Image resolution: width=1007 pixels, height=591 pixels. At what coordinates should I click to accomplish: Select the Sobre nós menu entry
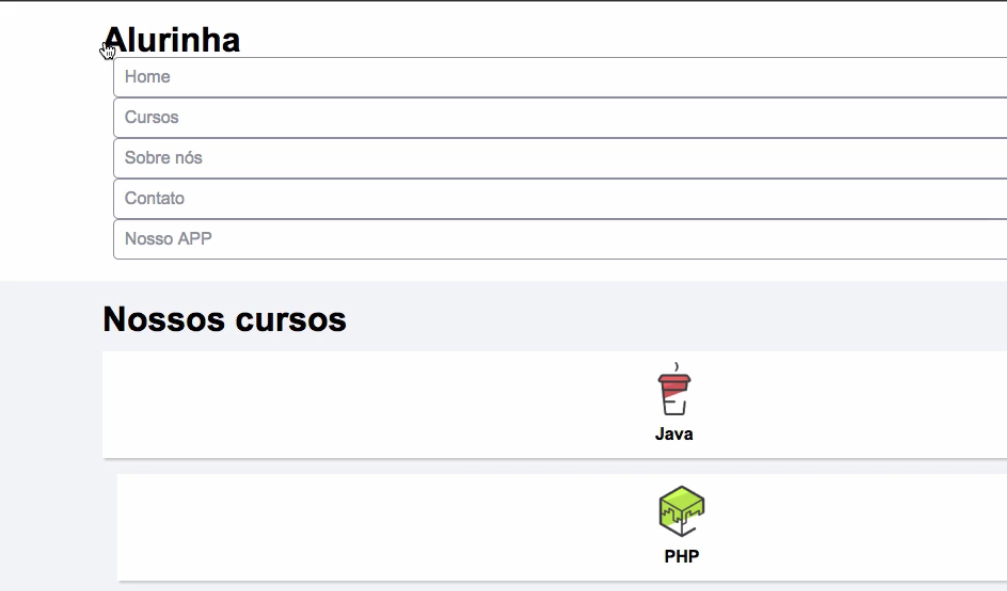(156, 158)
